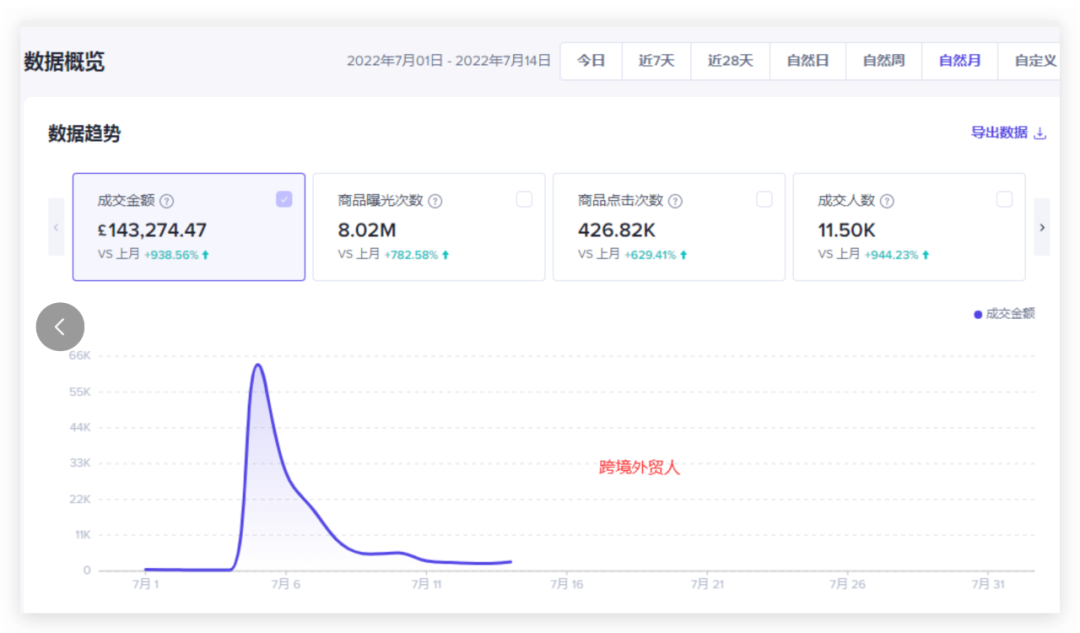This screenshot has width=1080, height=633.
Task: Click the 7月 31 axis label
Action: (988, 584)
